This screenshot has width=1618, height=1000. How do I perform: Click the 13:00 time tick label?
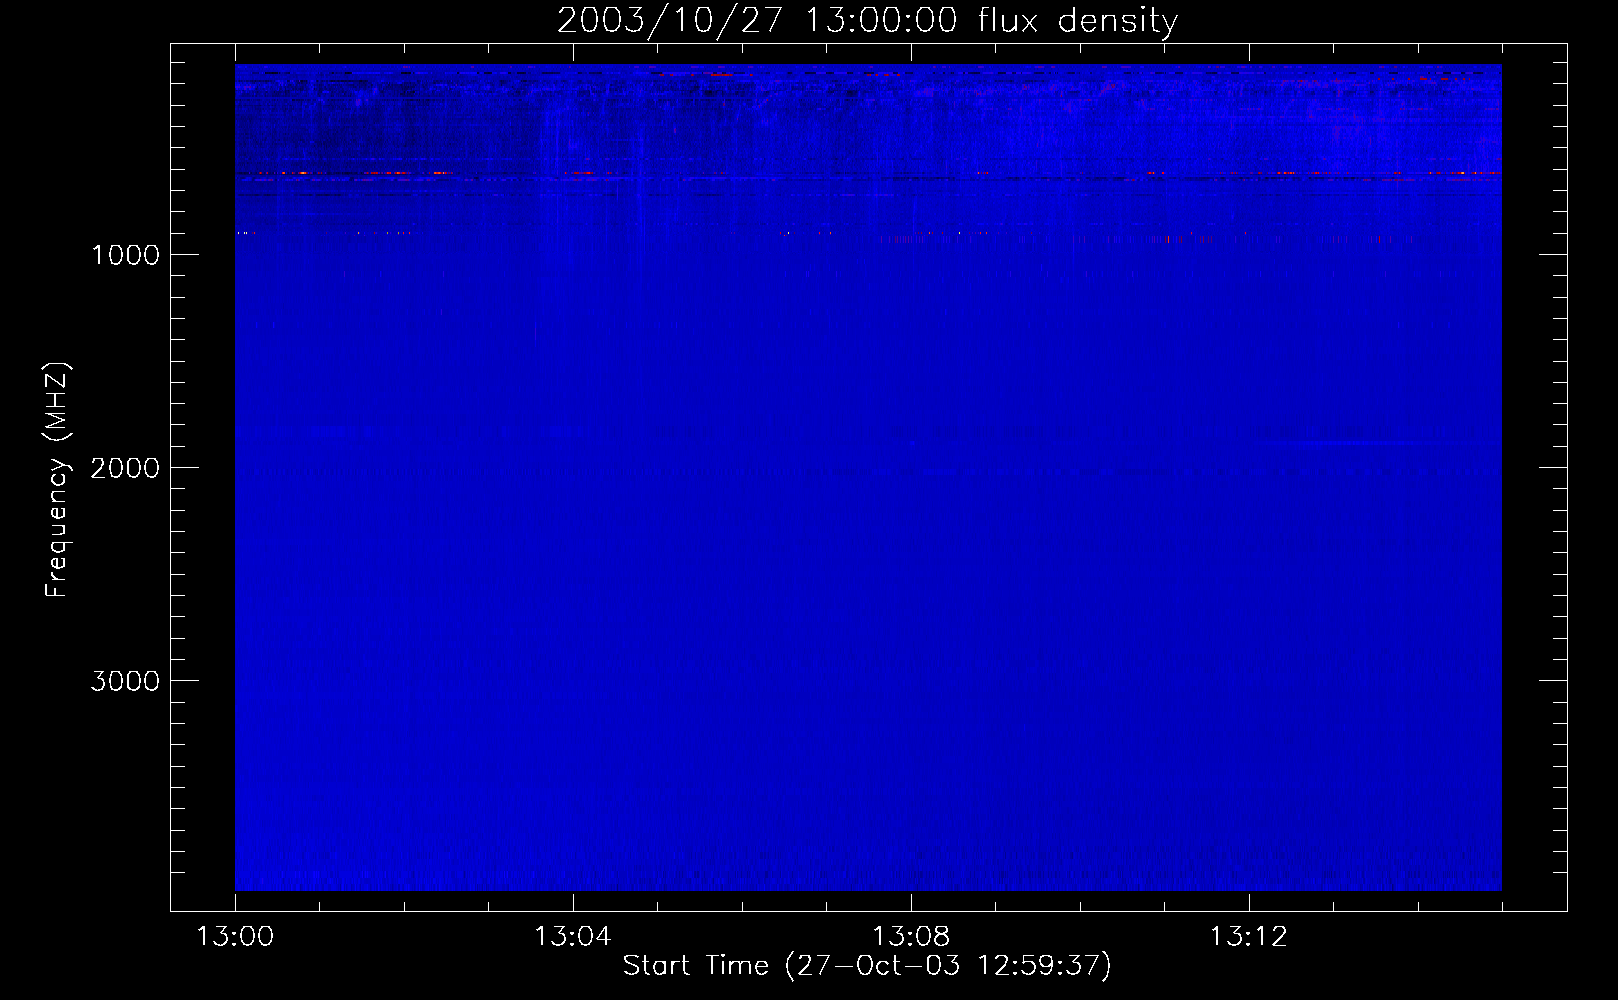235,937
